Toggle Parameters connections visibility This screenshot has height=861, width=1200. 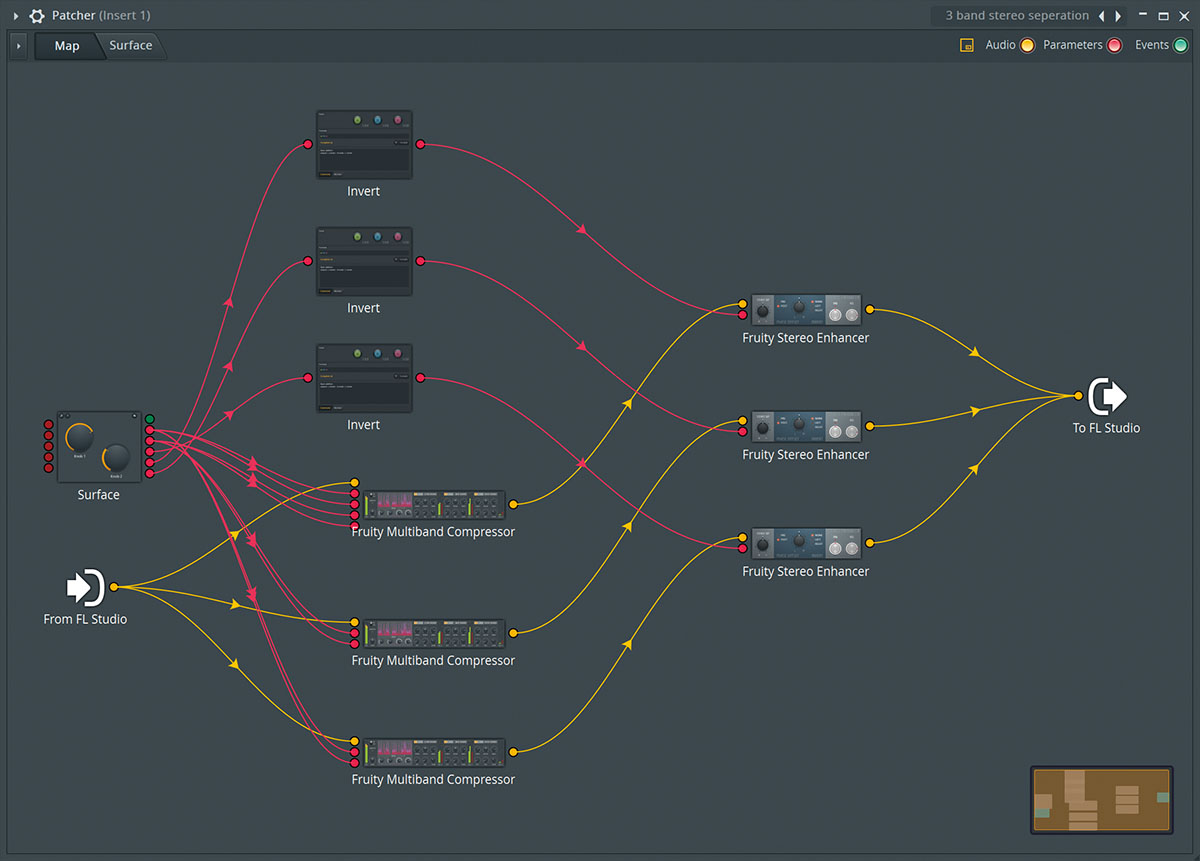1114,45
